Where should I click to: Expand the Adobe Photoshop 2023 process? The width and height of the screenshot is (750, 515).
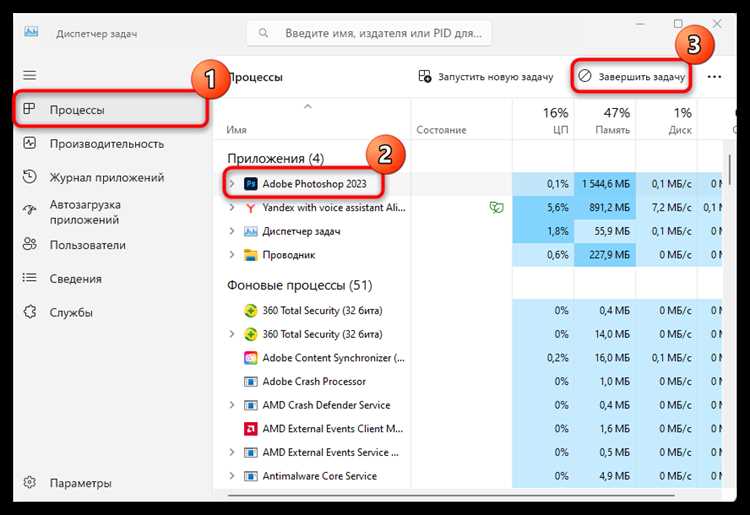pyautogui.click(x=232, y=184)
